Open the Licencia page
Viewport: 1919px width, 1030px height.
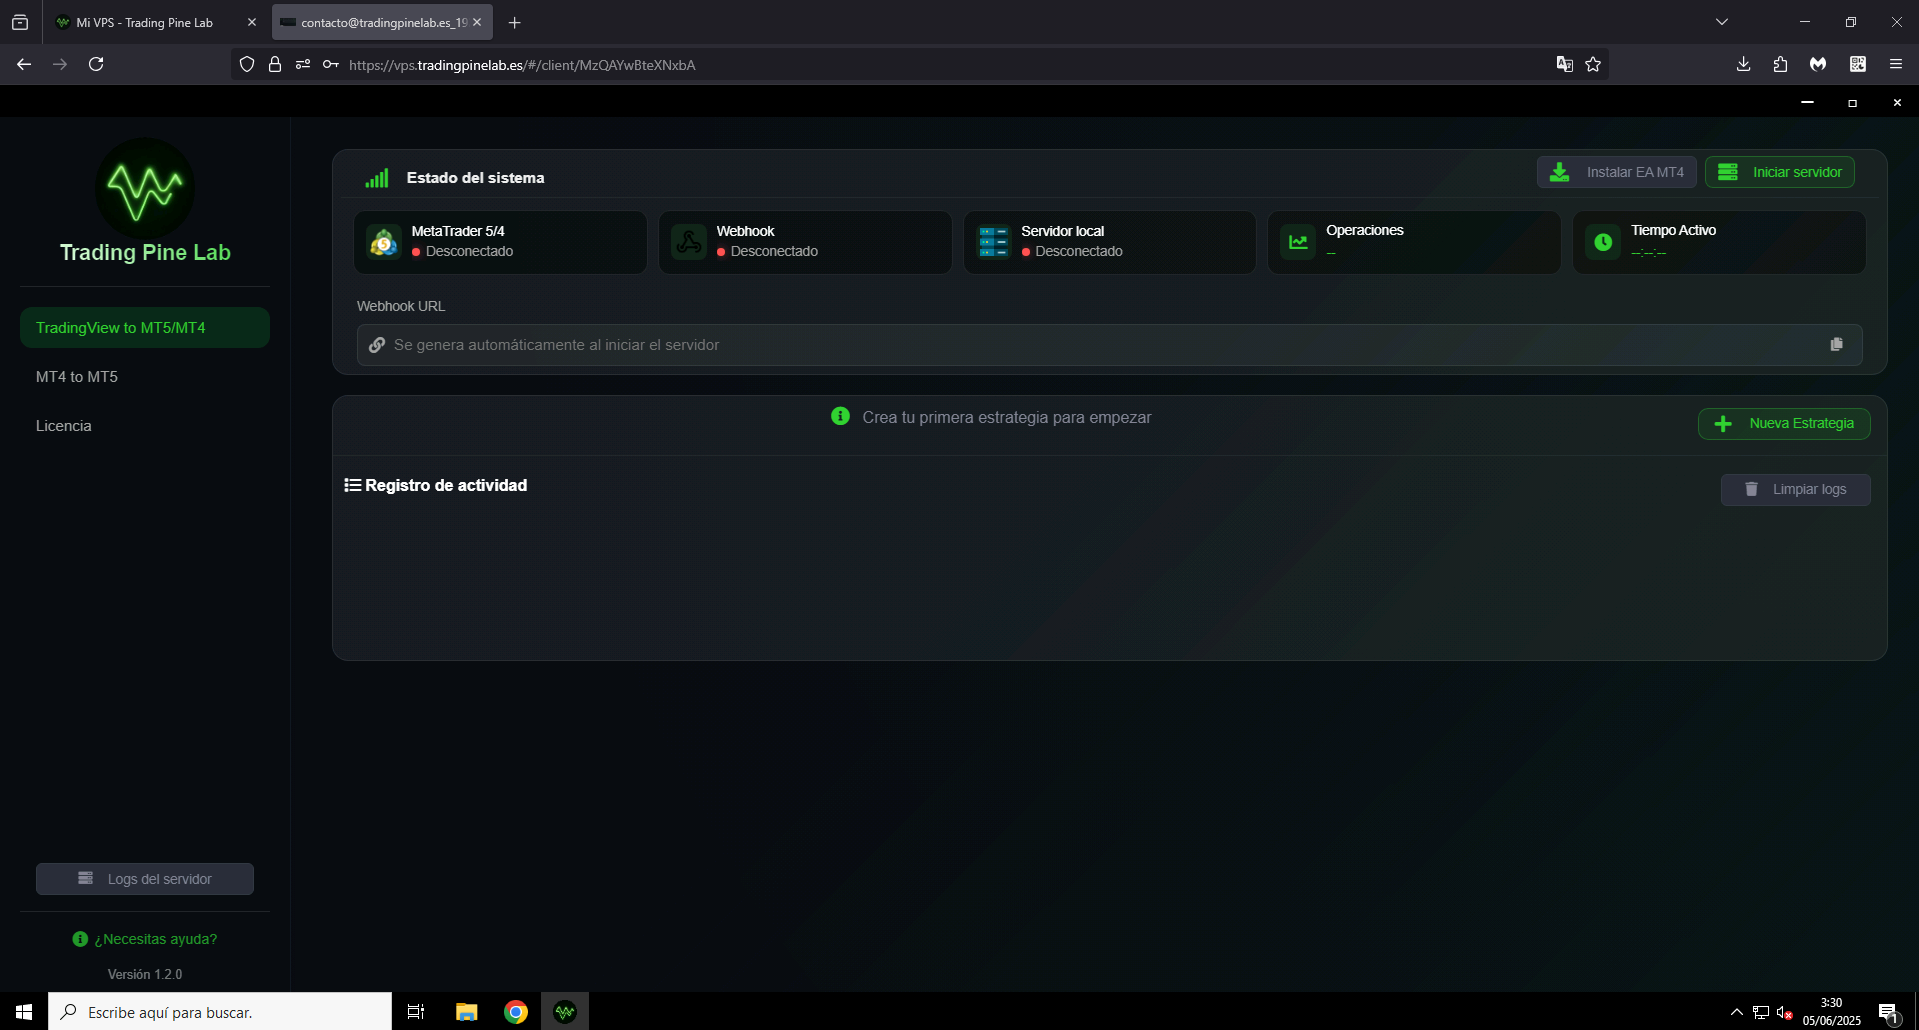pyautogui.click(x=63, y=425)
